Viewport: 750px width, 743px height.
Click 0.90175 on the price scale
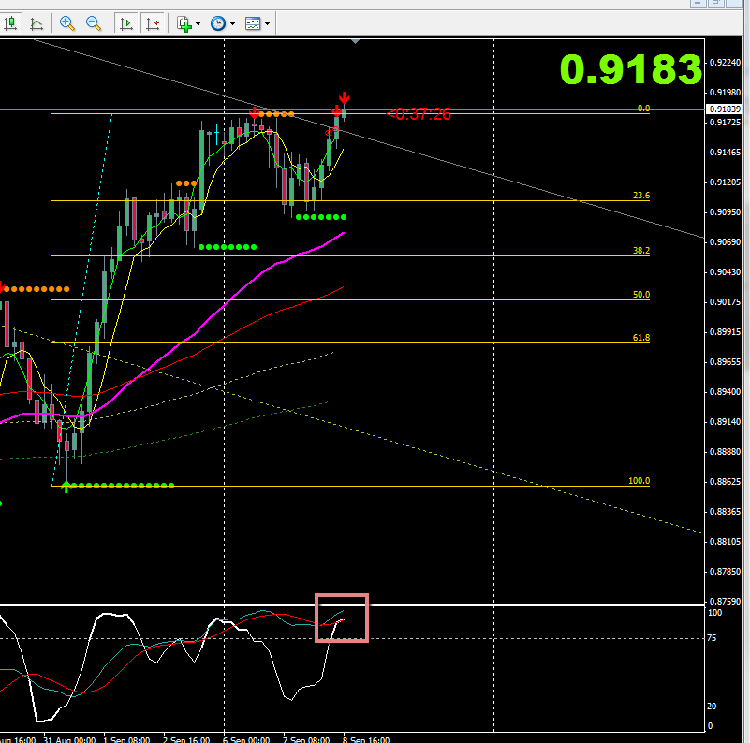coord(725,302)
